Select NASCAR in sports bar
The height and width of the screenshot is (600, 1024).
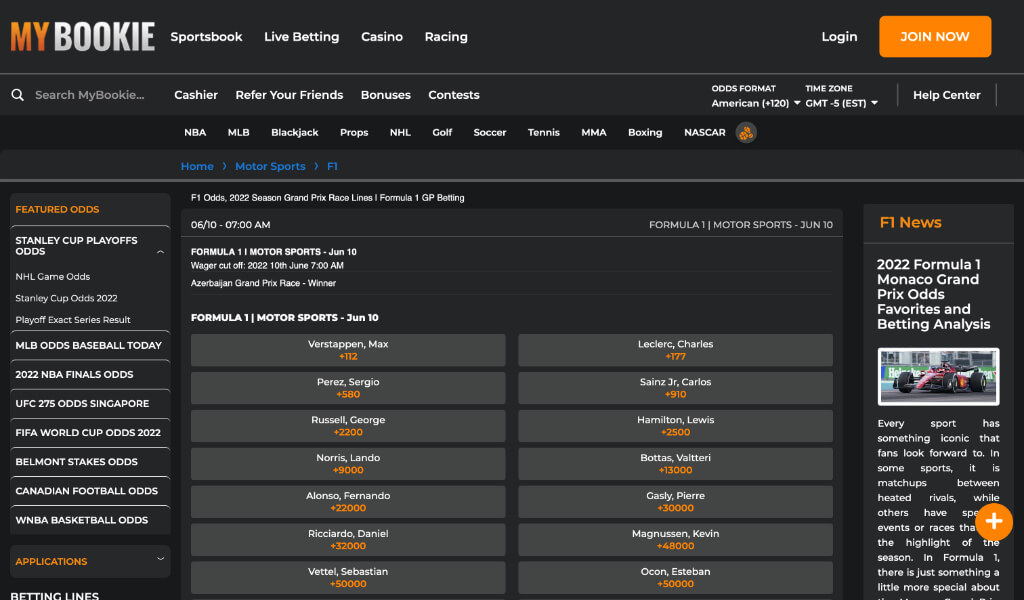[x=705, y=133]
